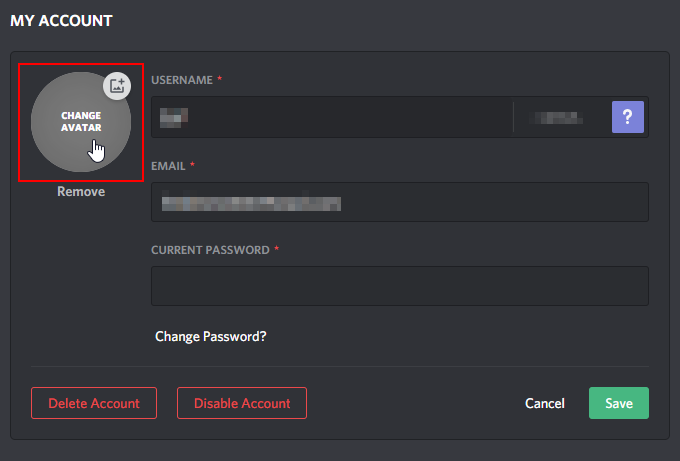
Task: Focus the Email input field
Action: [400, 202]
